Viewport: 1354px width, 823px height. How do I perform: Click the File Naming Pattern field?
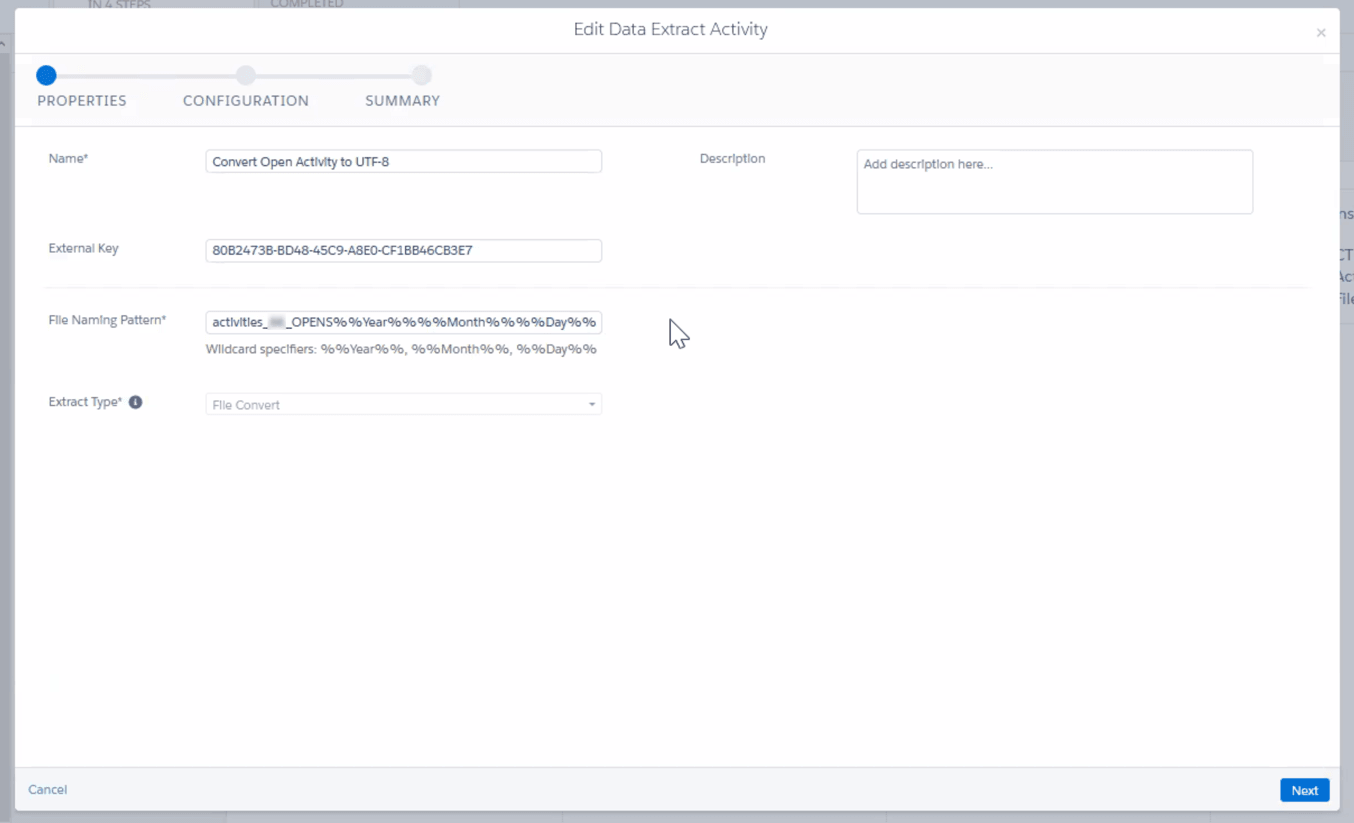coord(403,322)
